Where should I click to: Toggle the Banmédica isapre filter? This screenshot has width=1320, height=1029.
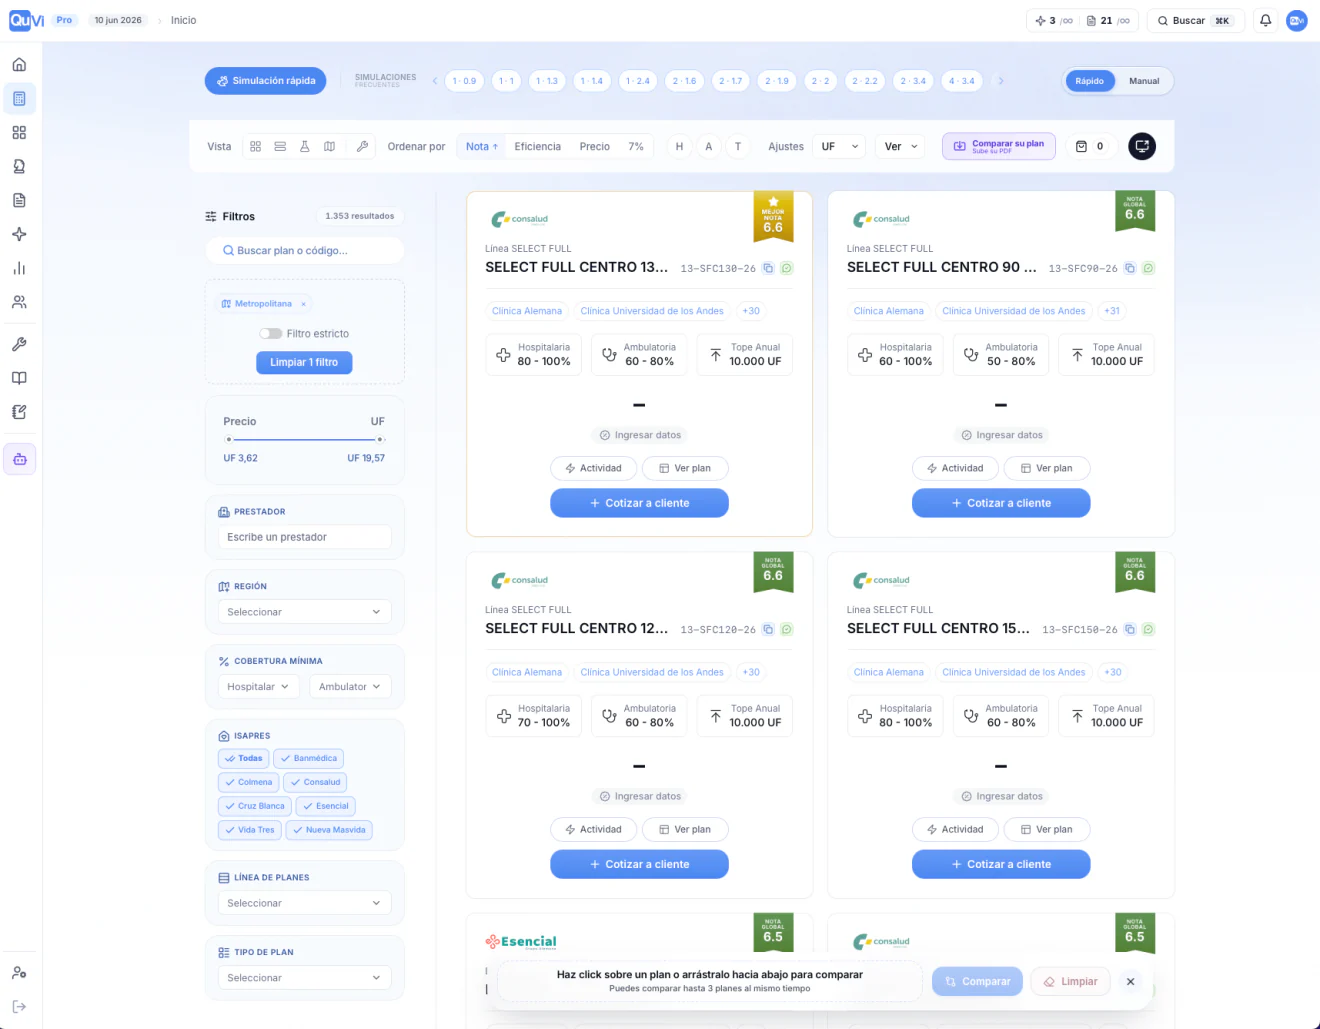coord(308,759)
